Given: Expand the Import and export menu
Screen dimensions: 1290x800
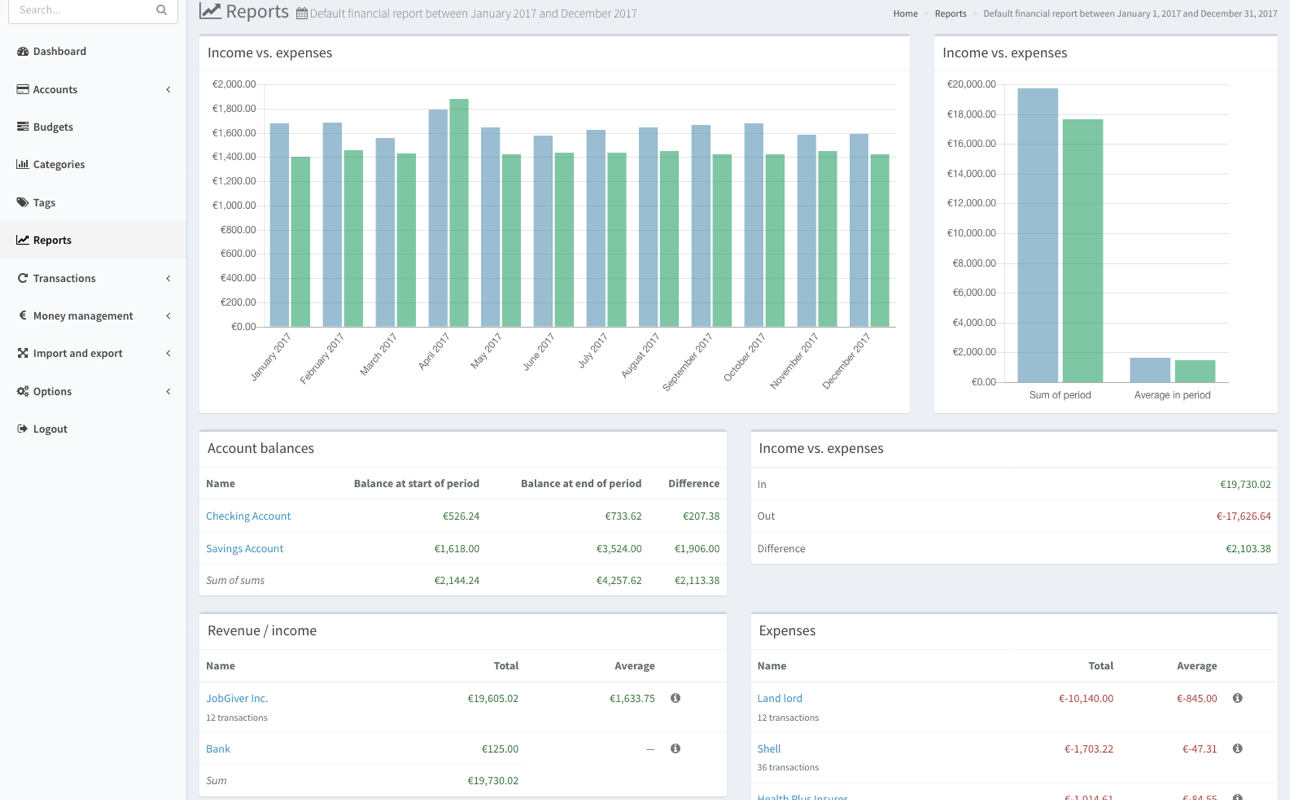Looking at the screenshot, I should click(168, 353).
